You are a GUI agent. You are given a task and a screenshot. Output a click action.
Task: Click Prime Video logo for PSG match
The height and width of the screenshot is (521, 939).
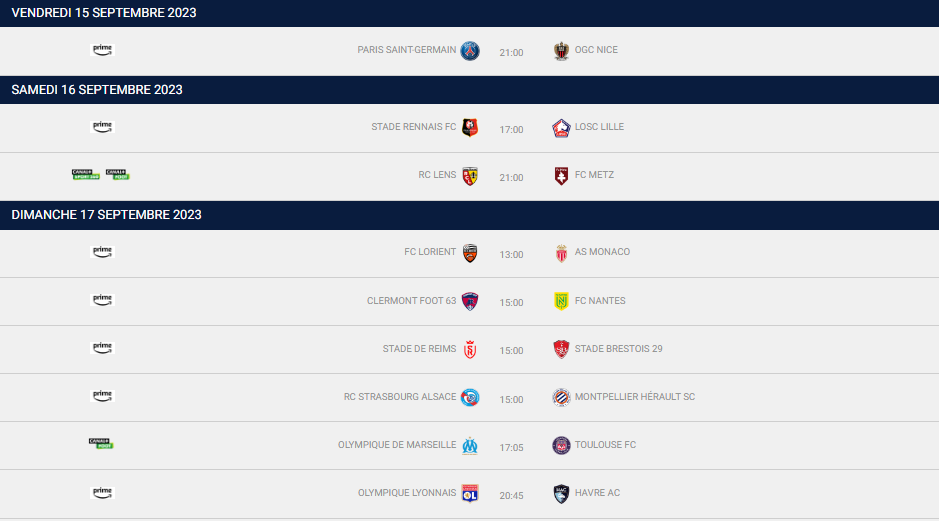(x=102, y=50)
